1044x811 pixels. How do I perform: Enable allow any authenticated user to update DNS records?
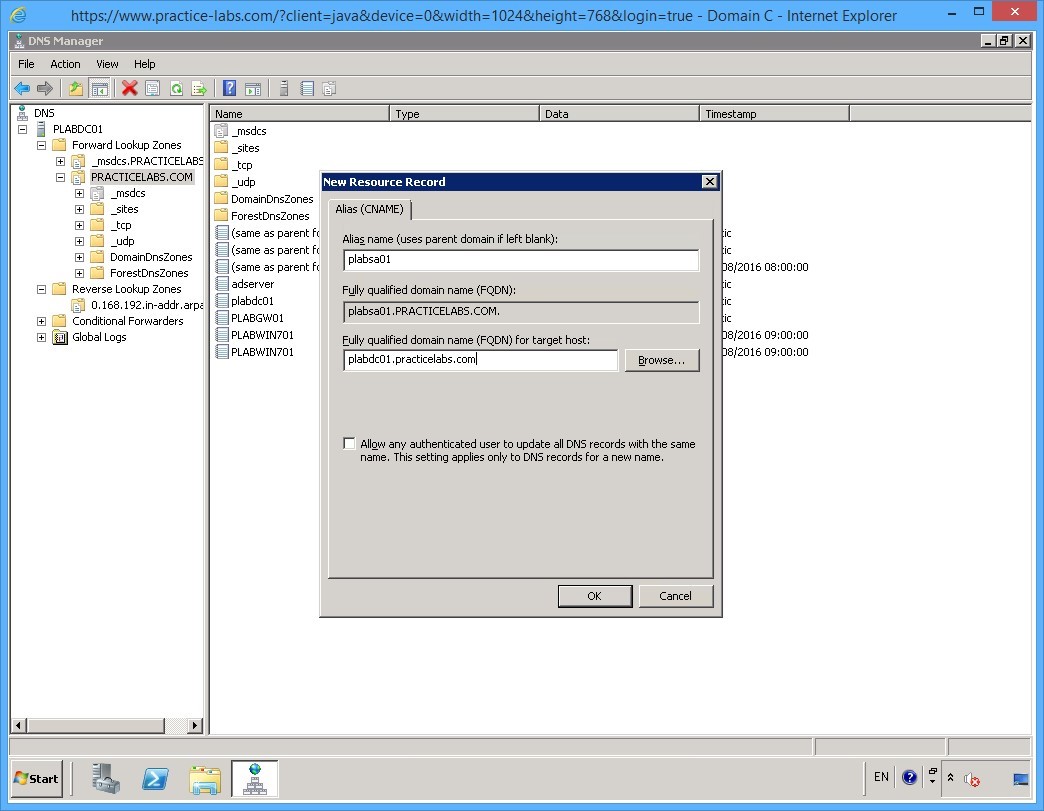(x=349, y=443)
